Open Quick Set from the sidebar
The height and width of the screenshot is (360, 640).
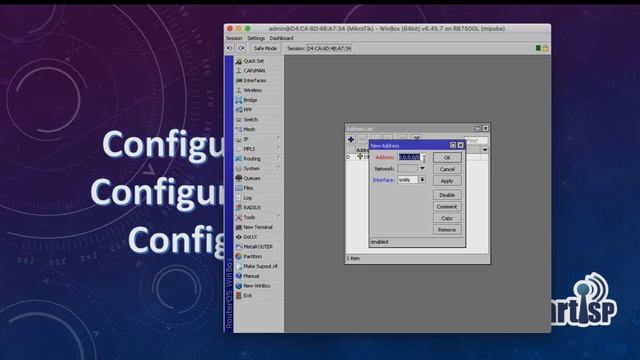pyautogui.click(x=259, y=61)
